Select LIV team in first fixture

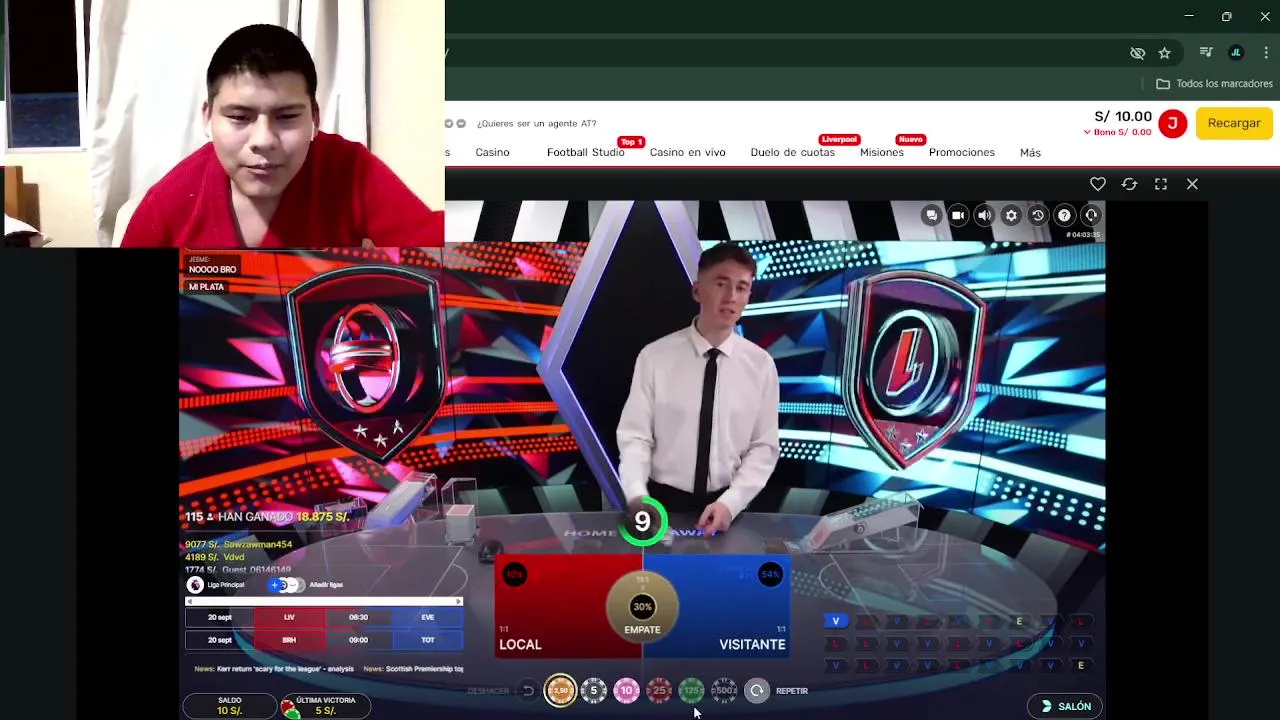click(x=289, y=617)
